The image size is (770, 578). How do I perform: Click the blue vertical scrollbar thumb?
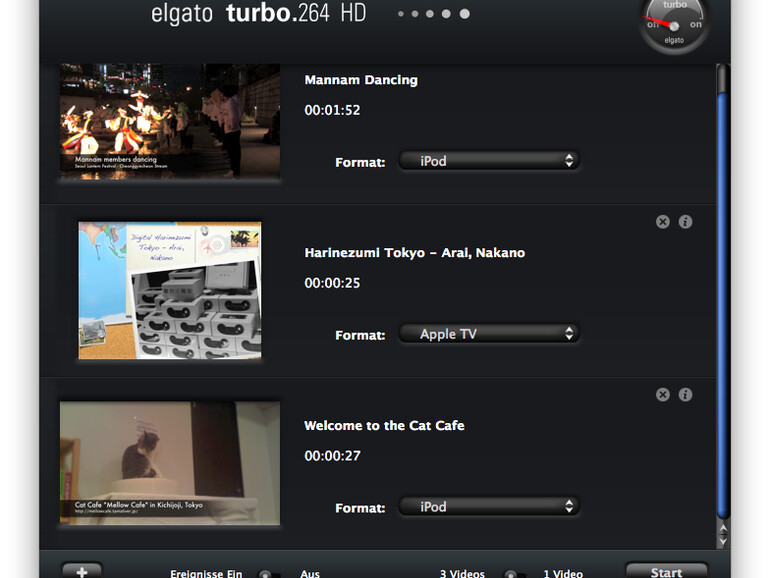tap(722, 304)
